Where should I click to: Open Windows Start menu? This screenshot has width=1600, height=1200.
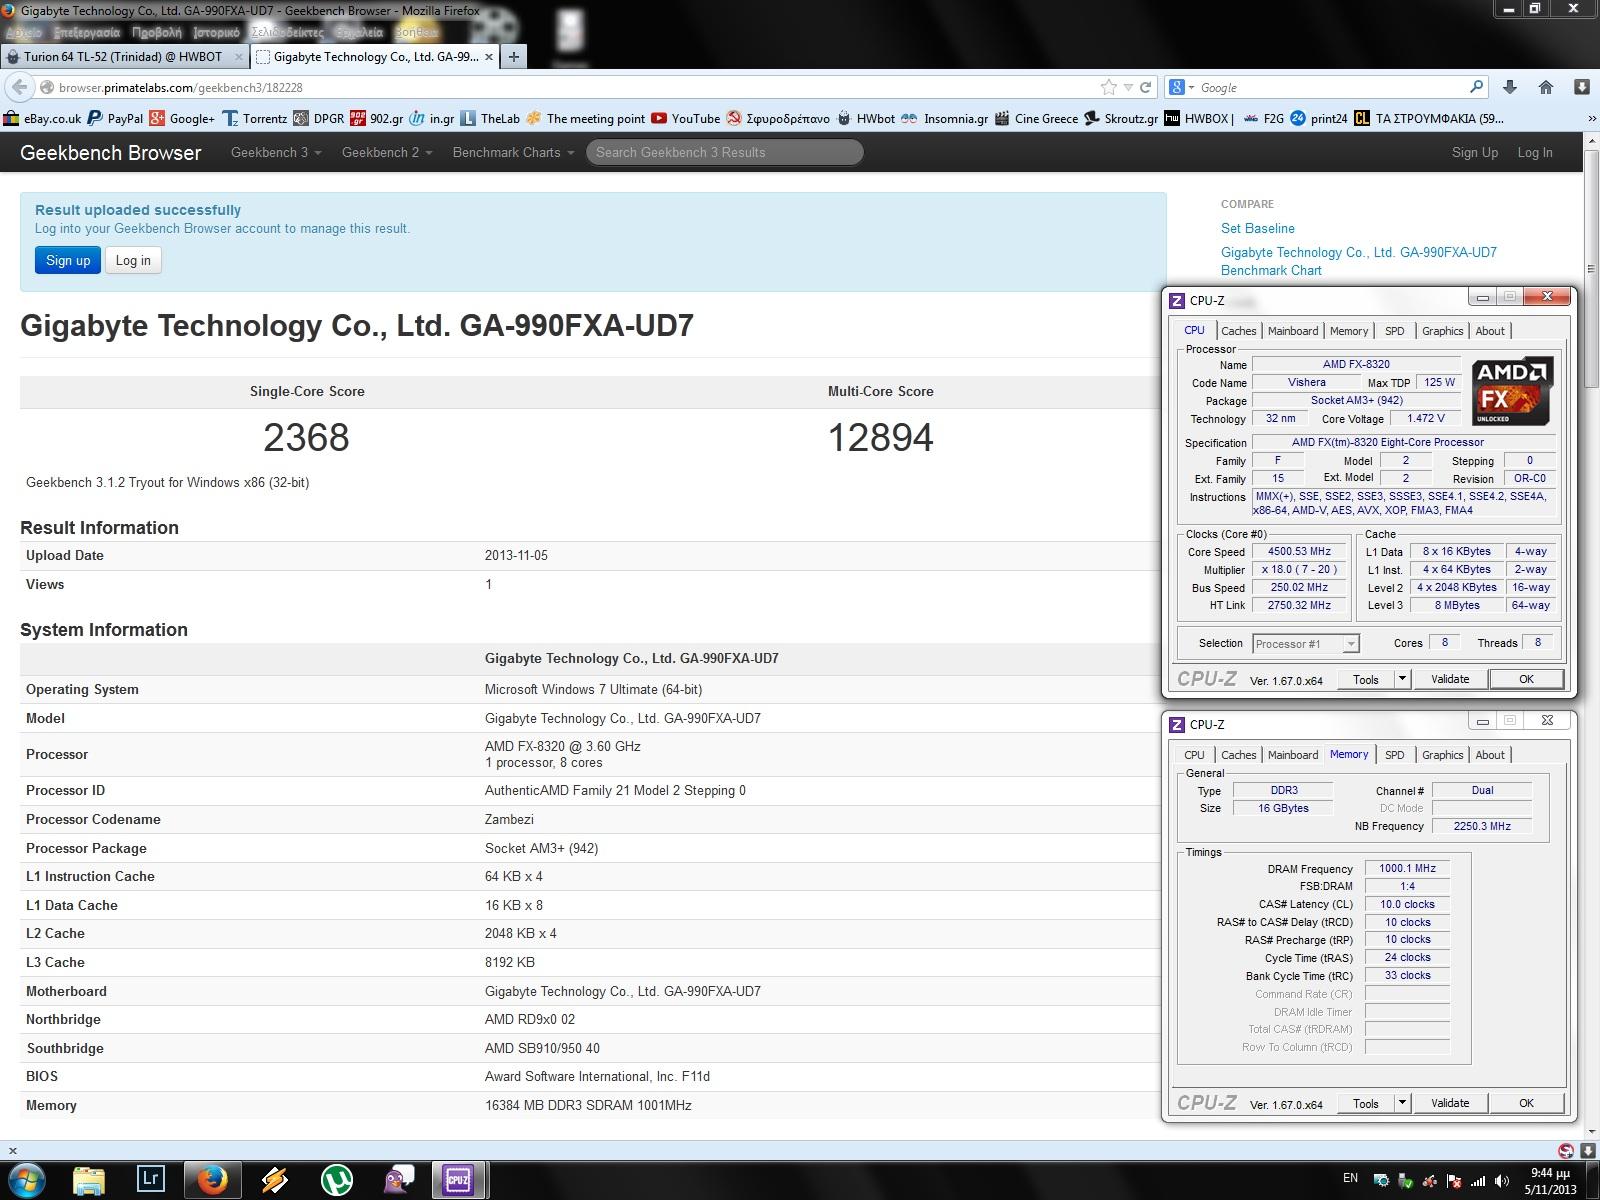[x=27, y=1180]
